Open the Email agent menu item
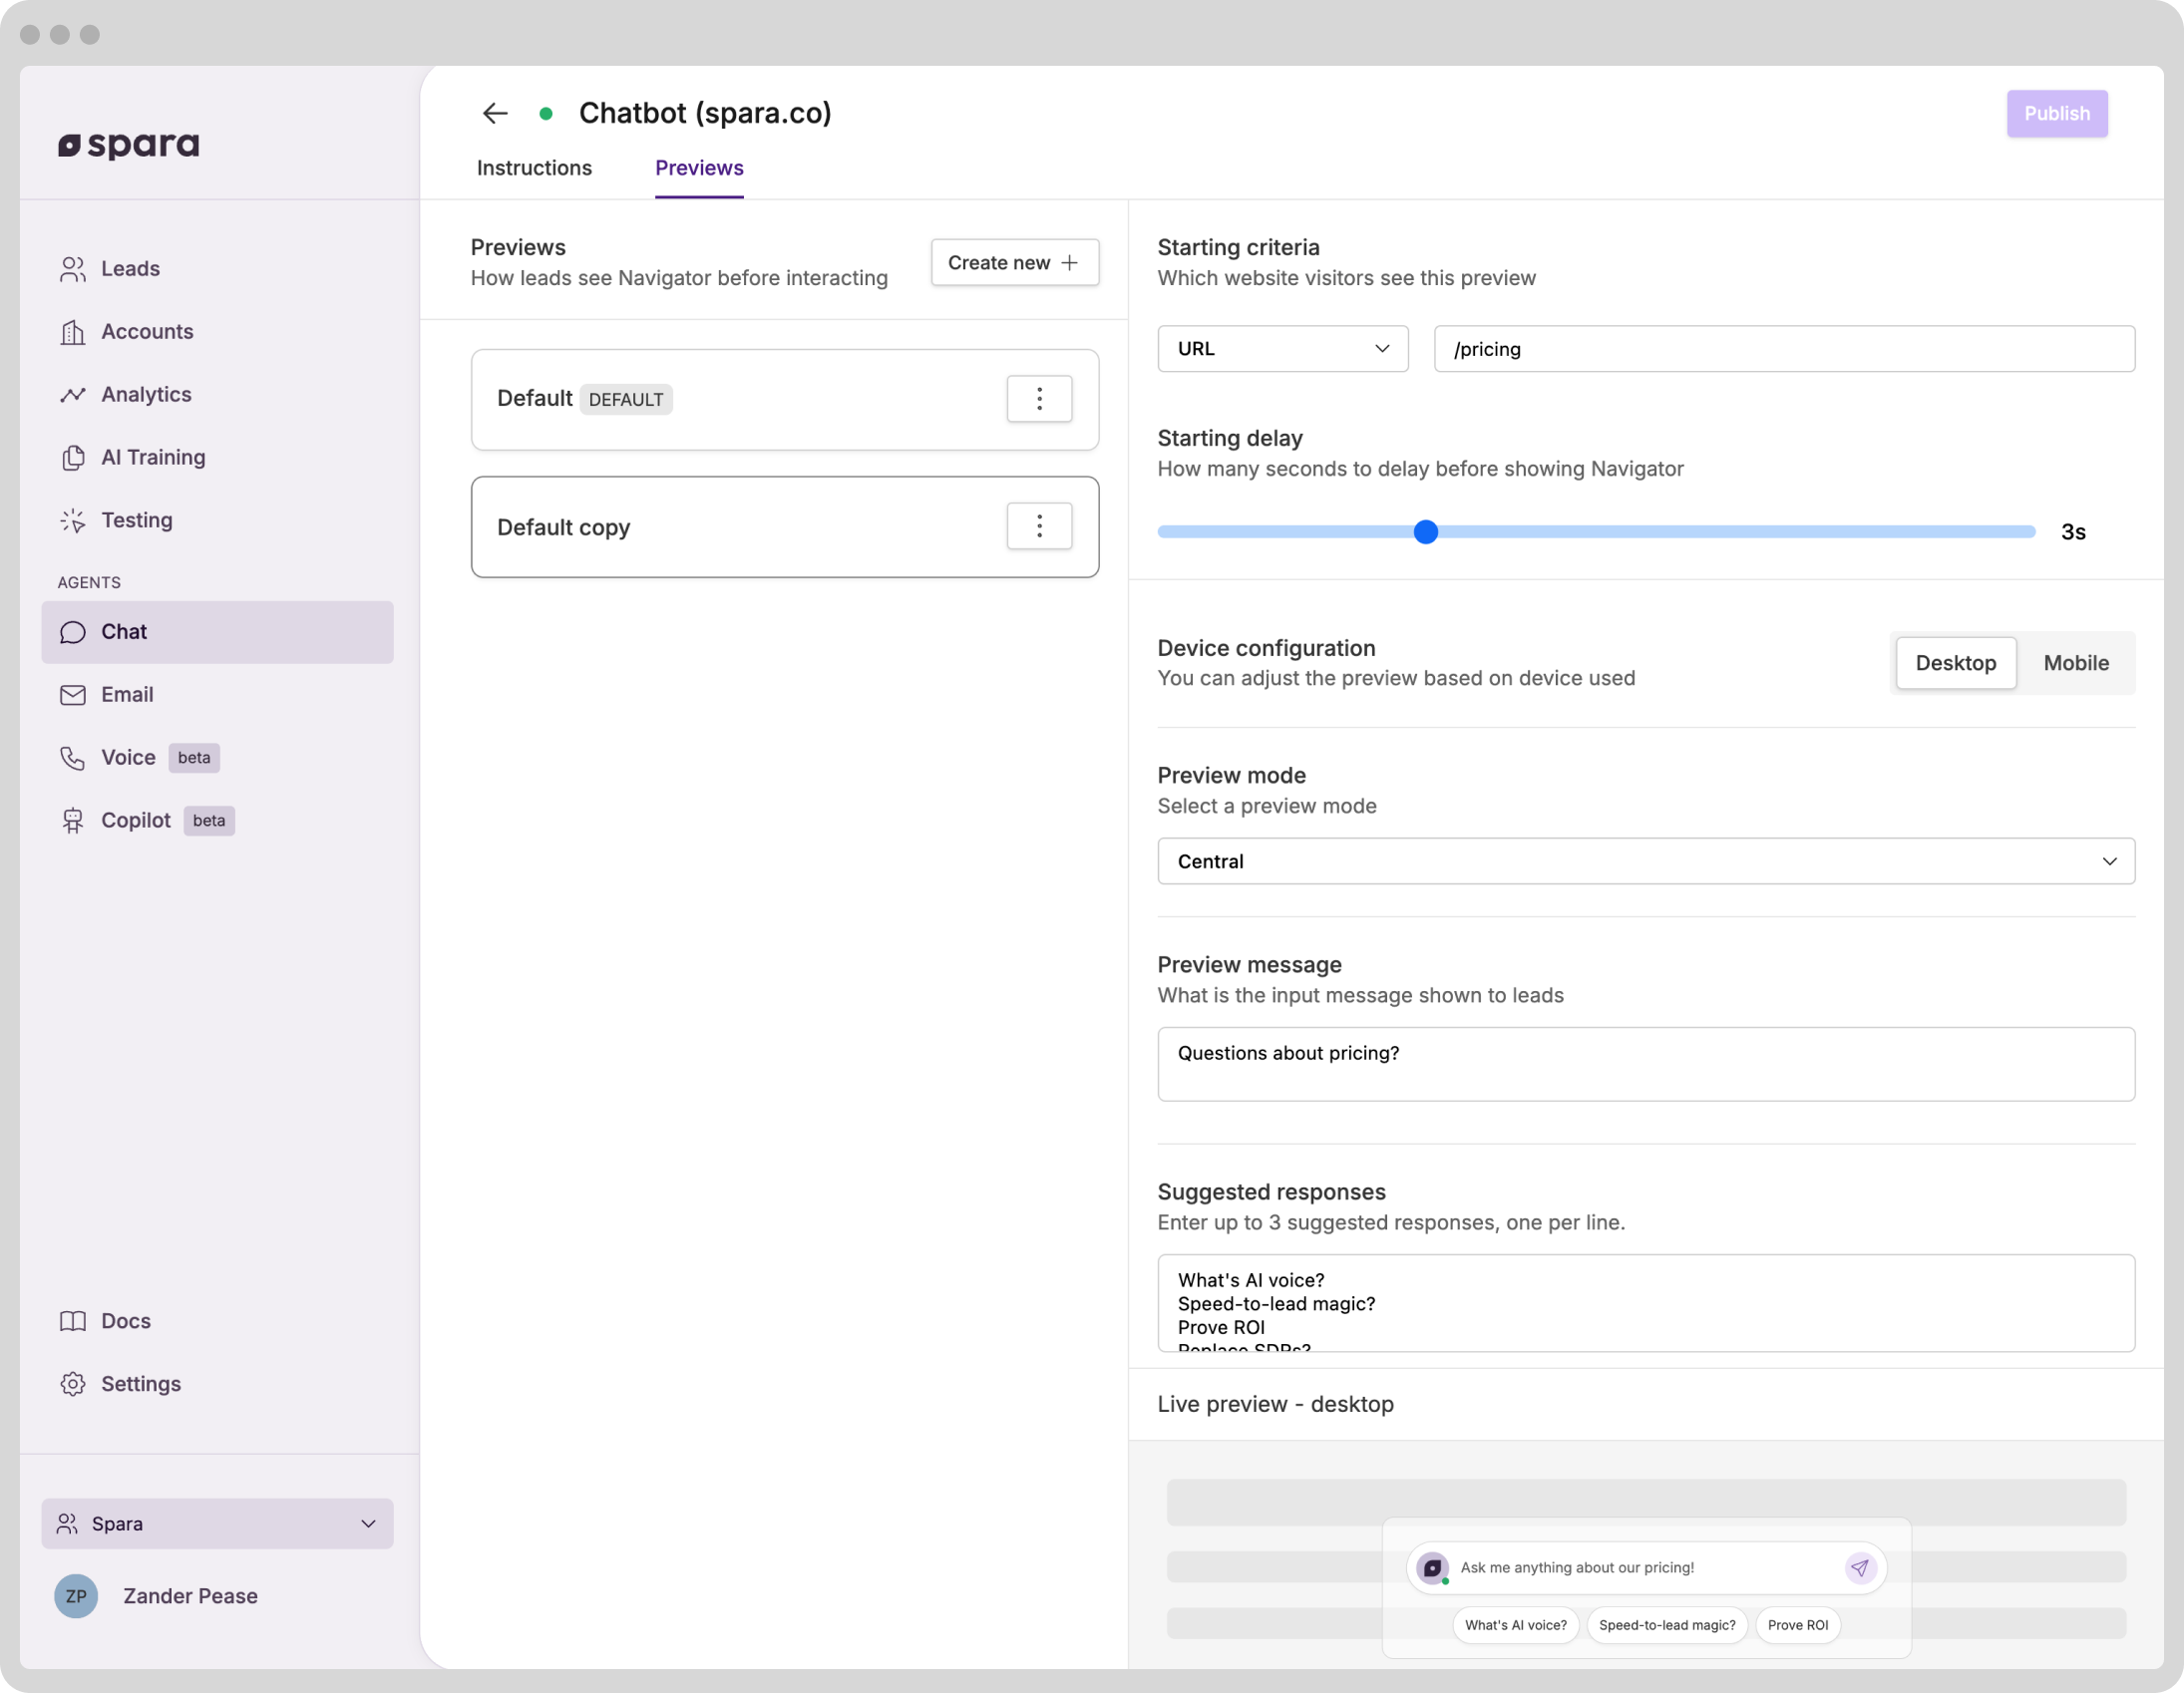 (x=126, y=695)
